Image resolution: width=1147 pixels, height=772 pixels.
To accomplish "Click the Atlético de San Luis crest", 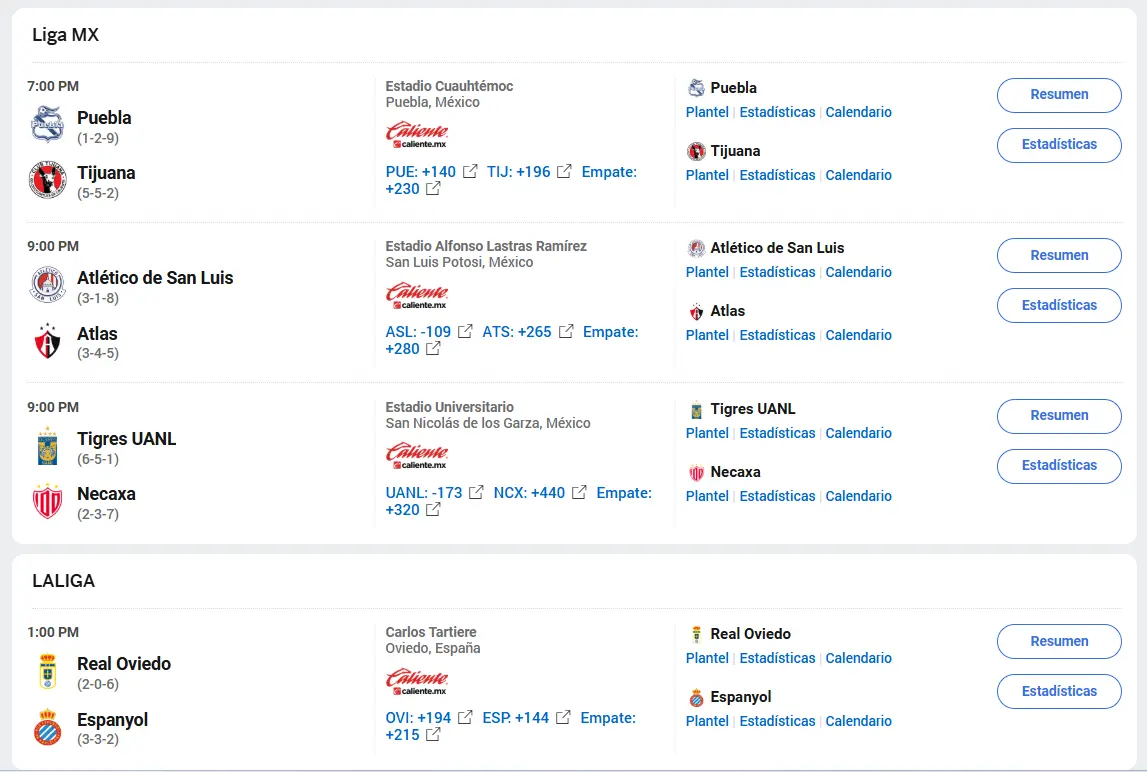I will pyautogui.click(x=48, y=286).
